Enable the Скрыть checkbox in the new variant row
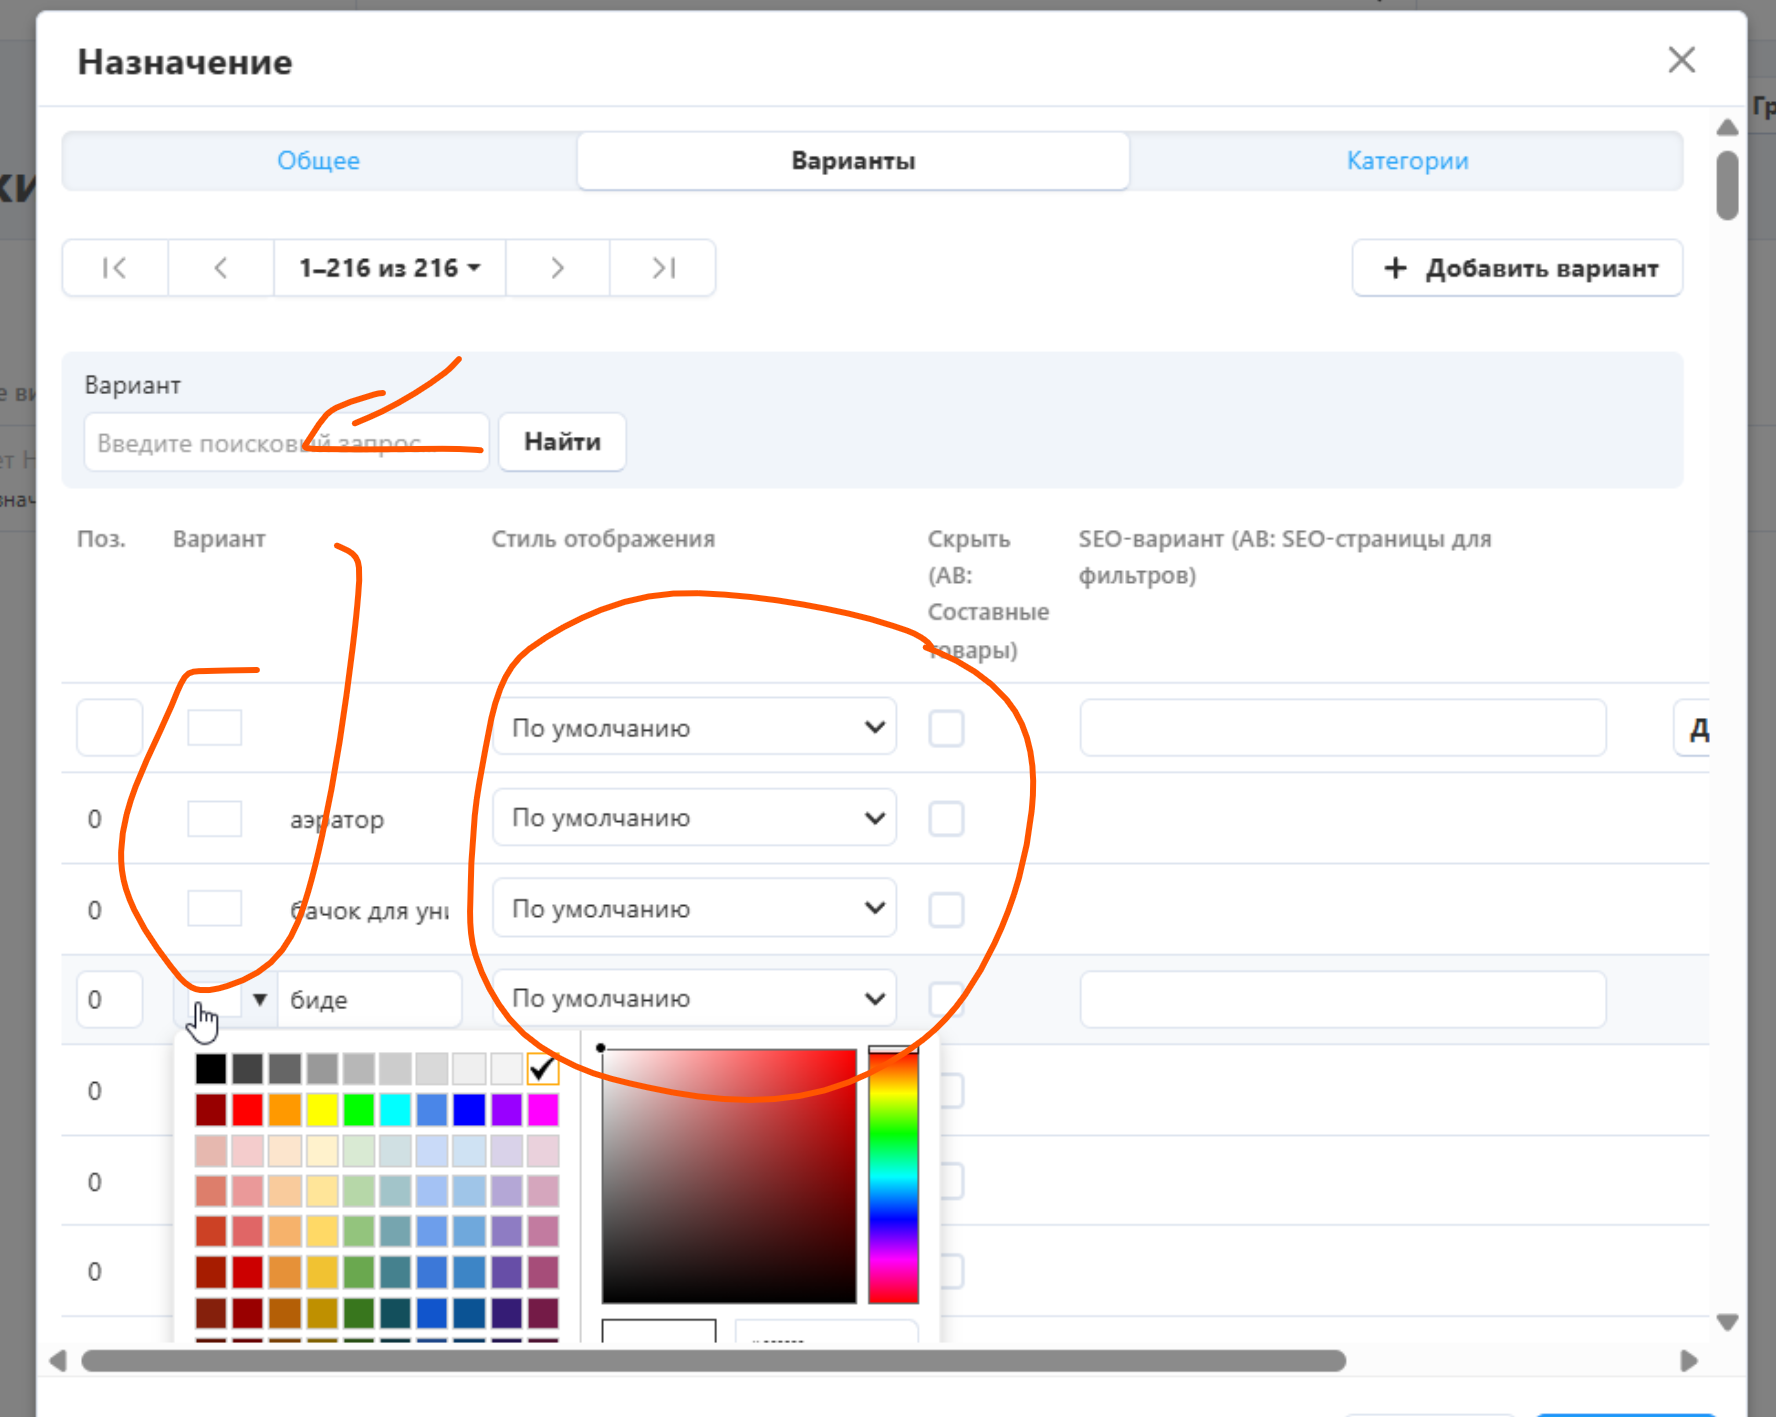This screenshot has width=1776, height=1417. (x=945, y=728)
